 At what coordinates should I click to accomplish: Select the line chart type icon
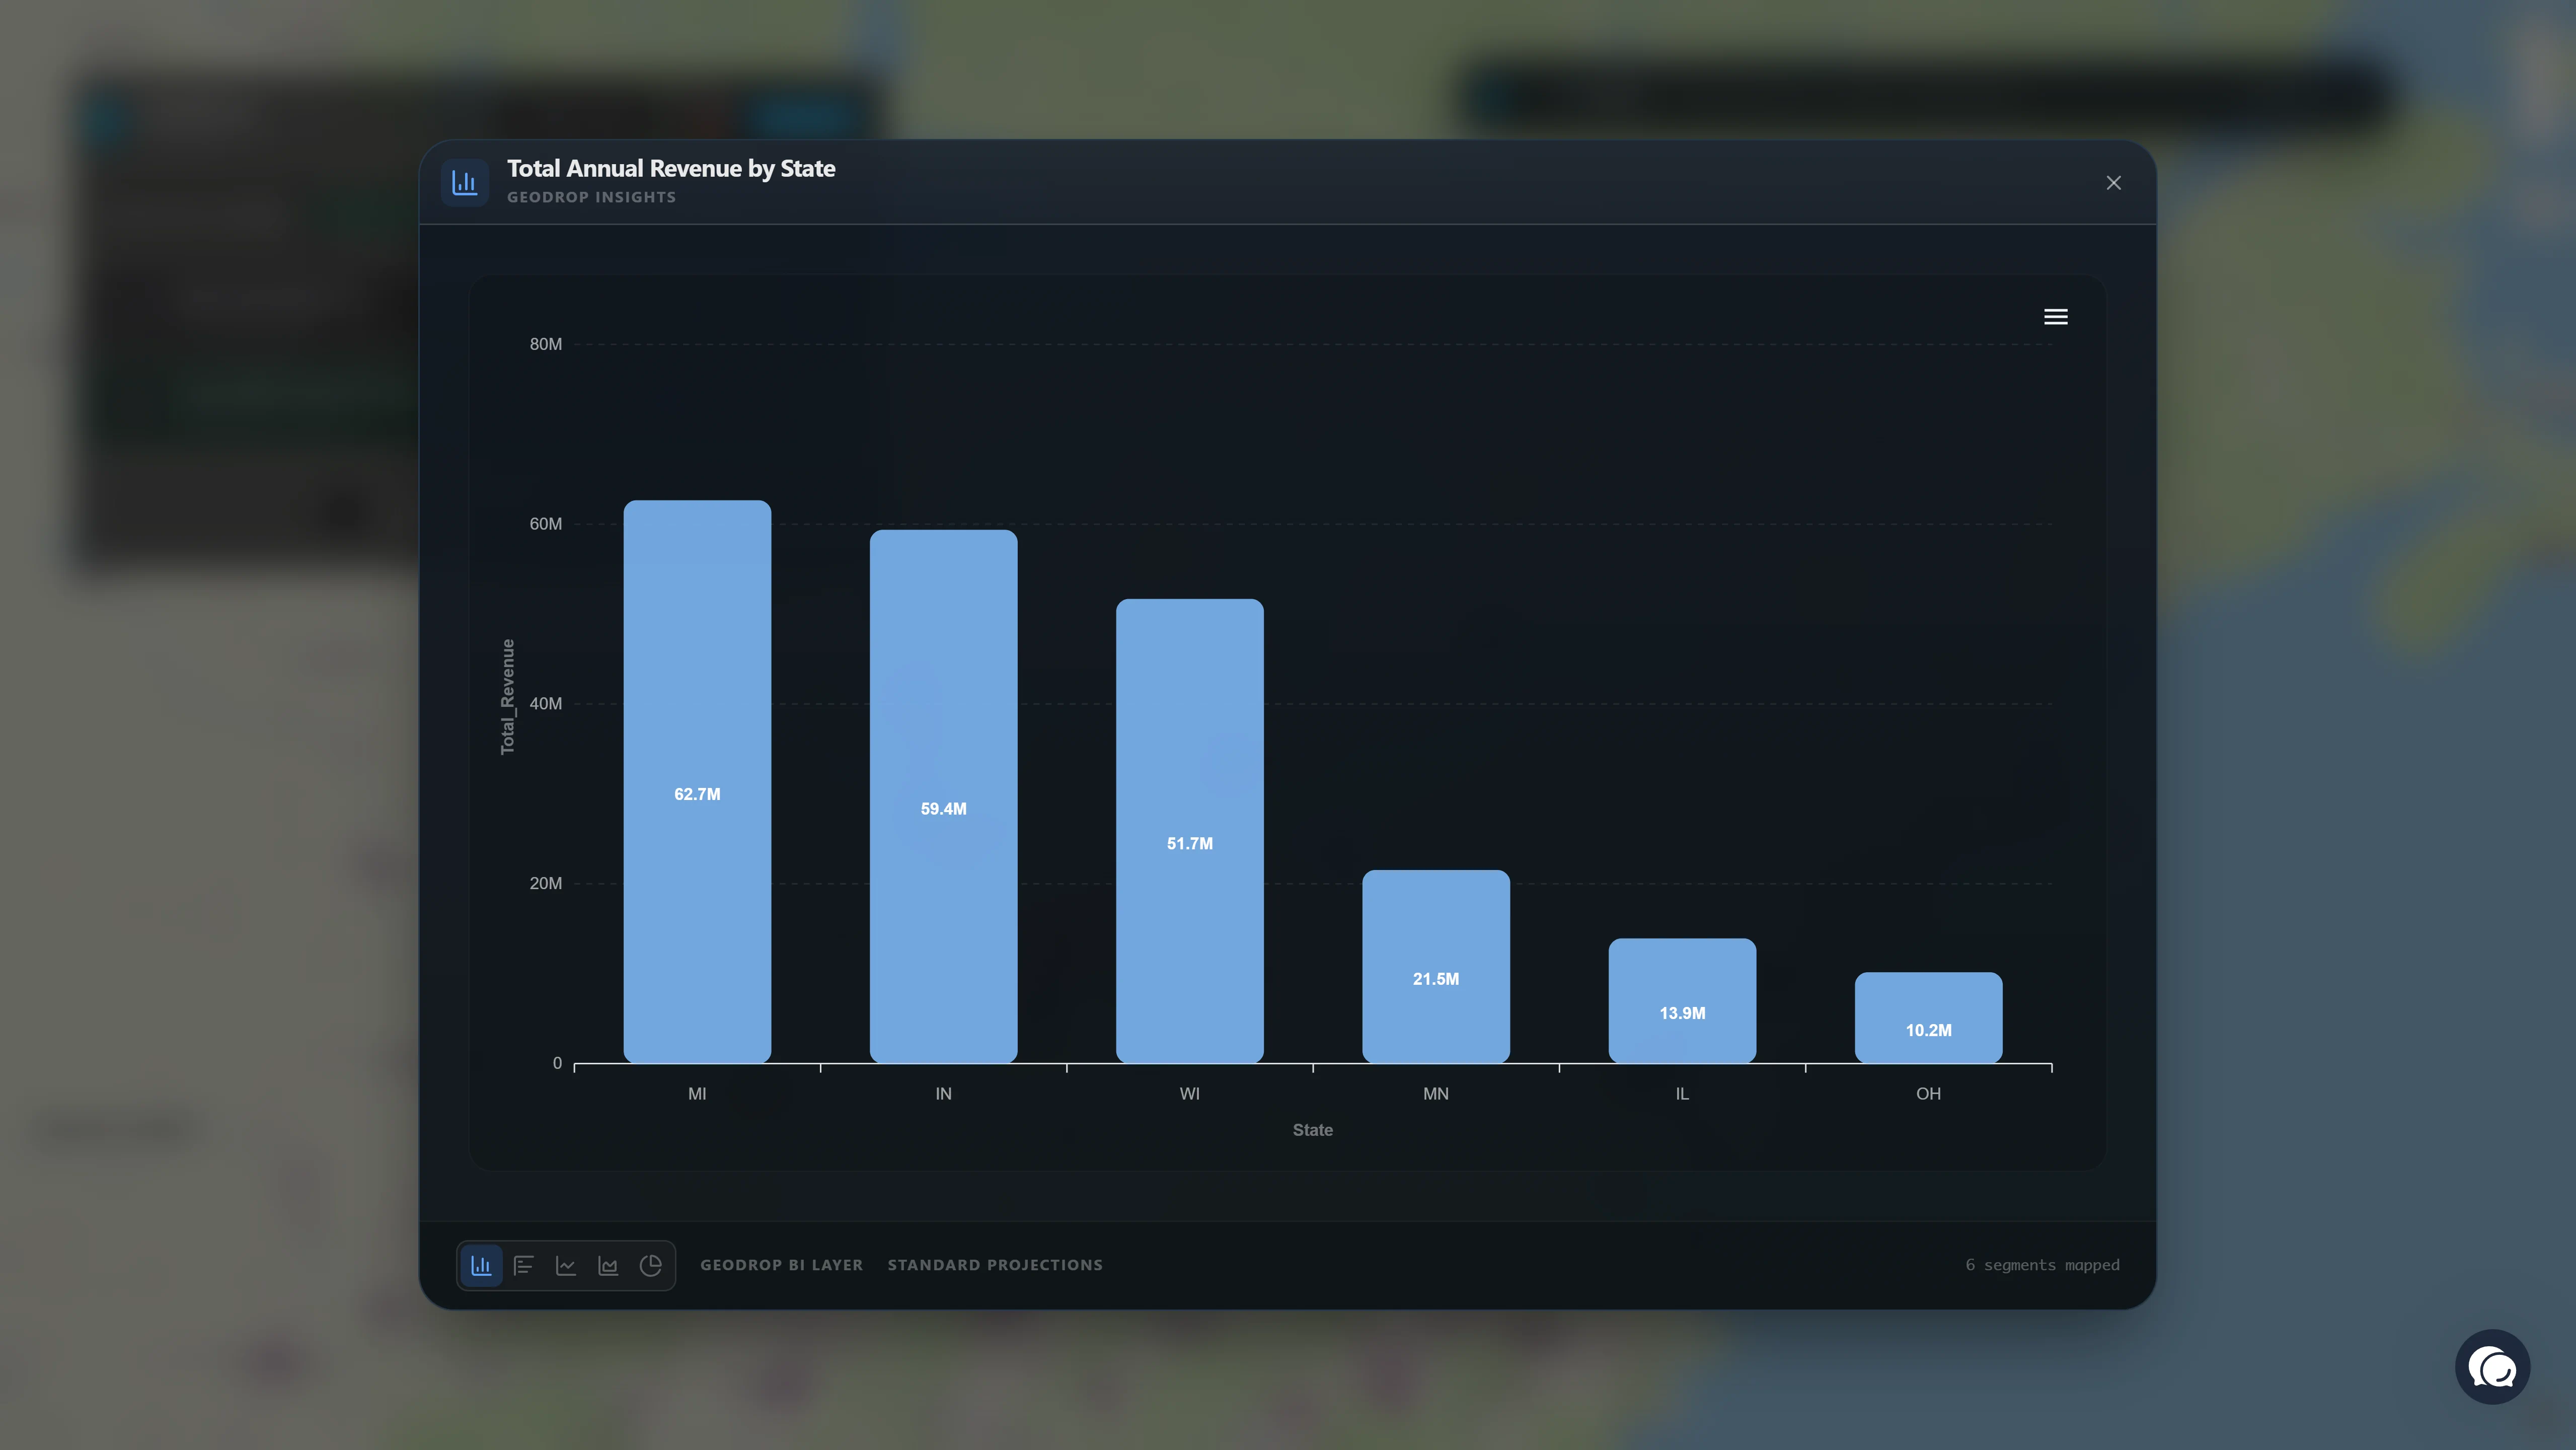pyautogui.click(x=566, y=1265)
